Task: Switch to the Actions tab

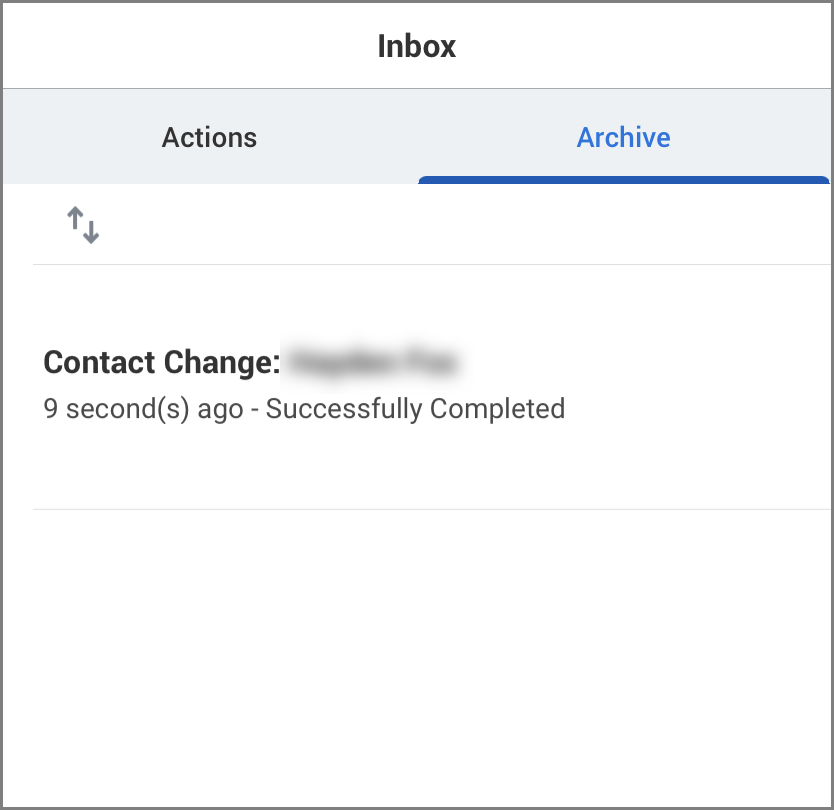Action: coord(209,137)
